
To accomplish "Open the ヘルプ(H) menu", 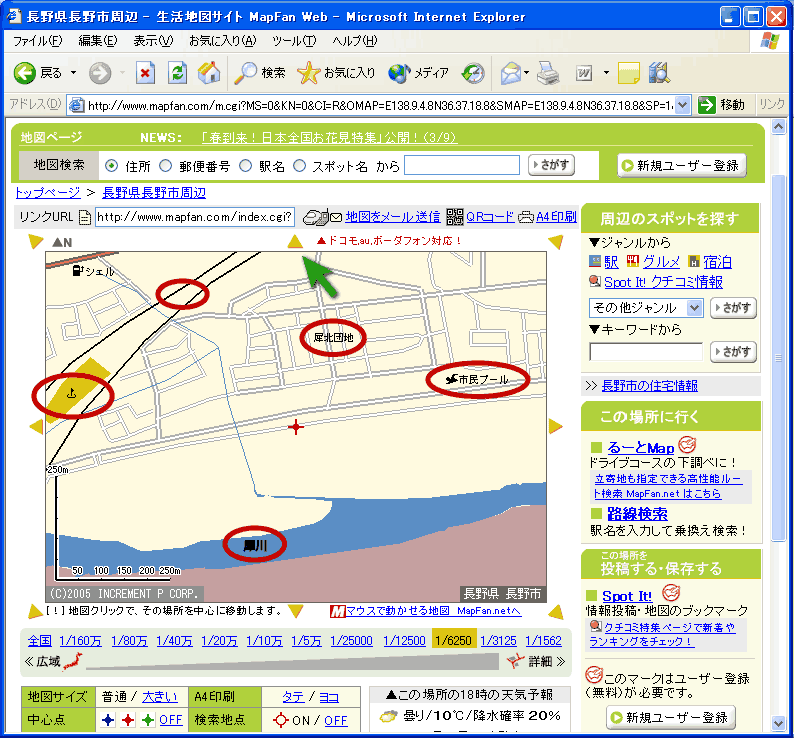I will tap(354, 41).
